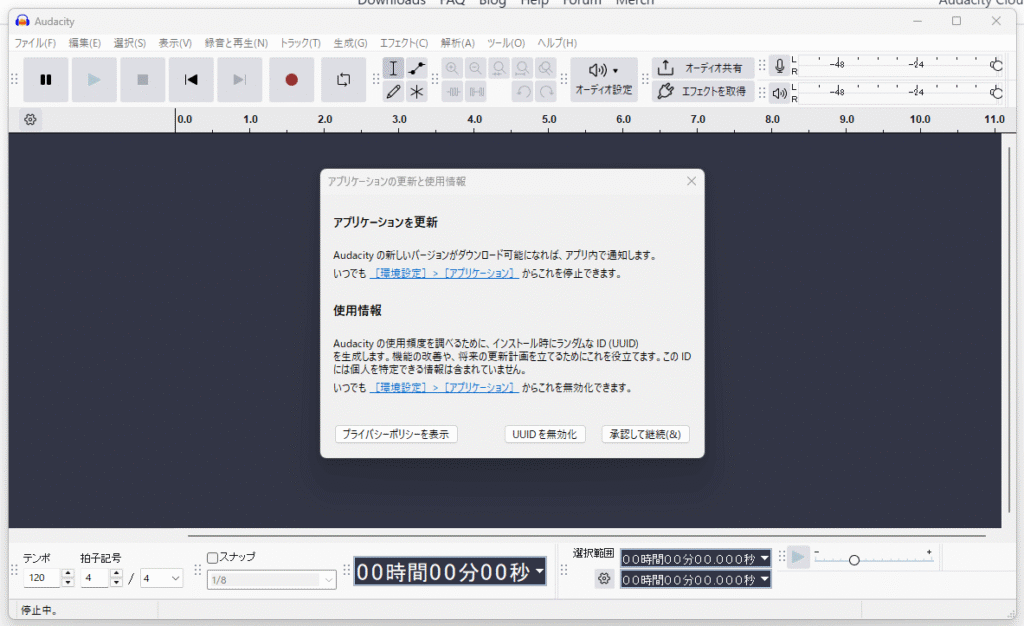Open main time display format dropdown arrow

(x=539, y=571)
